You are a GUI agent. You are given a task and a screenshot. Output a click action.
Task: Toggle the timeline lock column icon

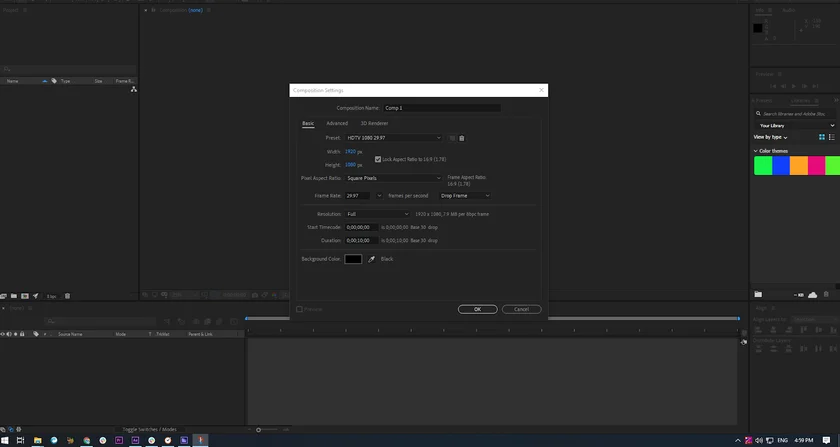click(22, 334)
